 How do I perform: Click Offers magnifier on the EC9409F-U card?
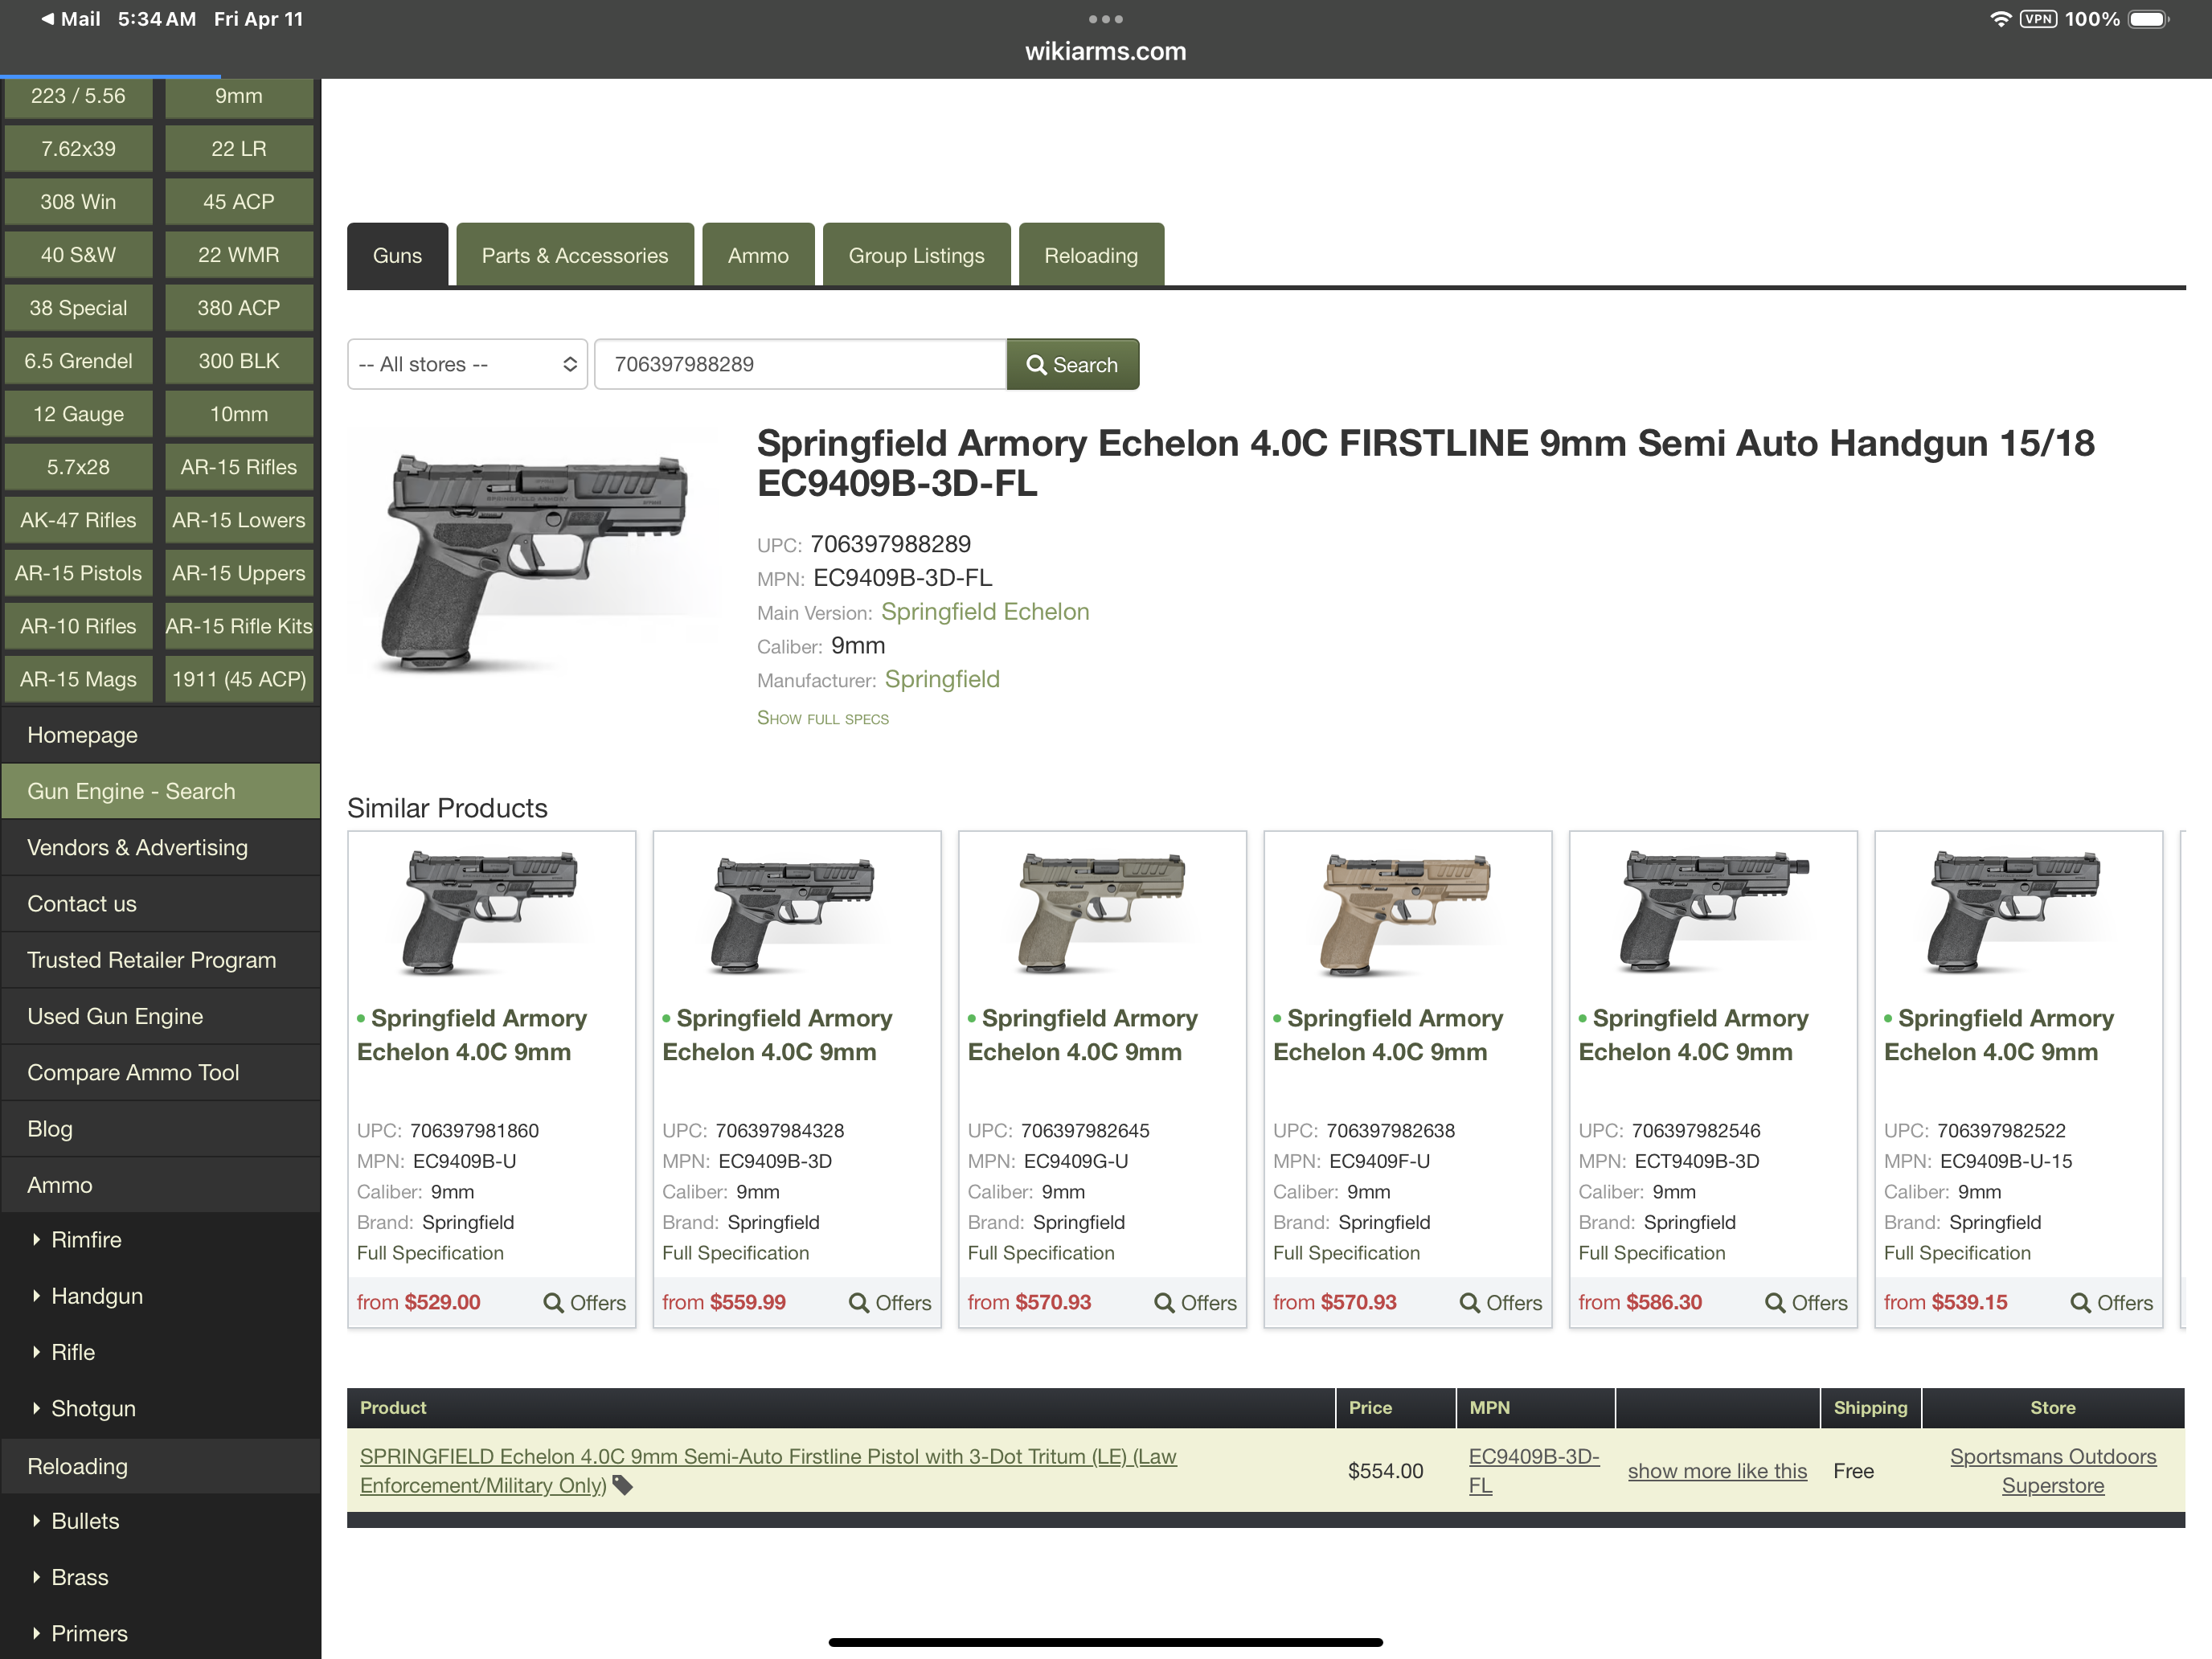click(1501, 1302)
